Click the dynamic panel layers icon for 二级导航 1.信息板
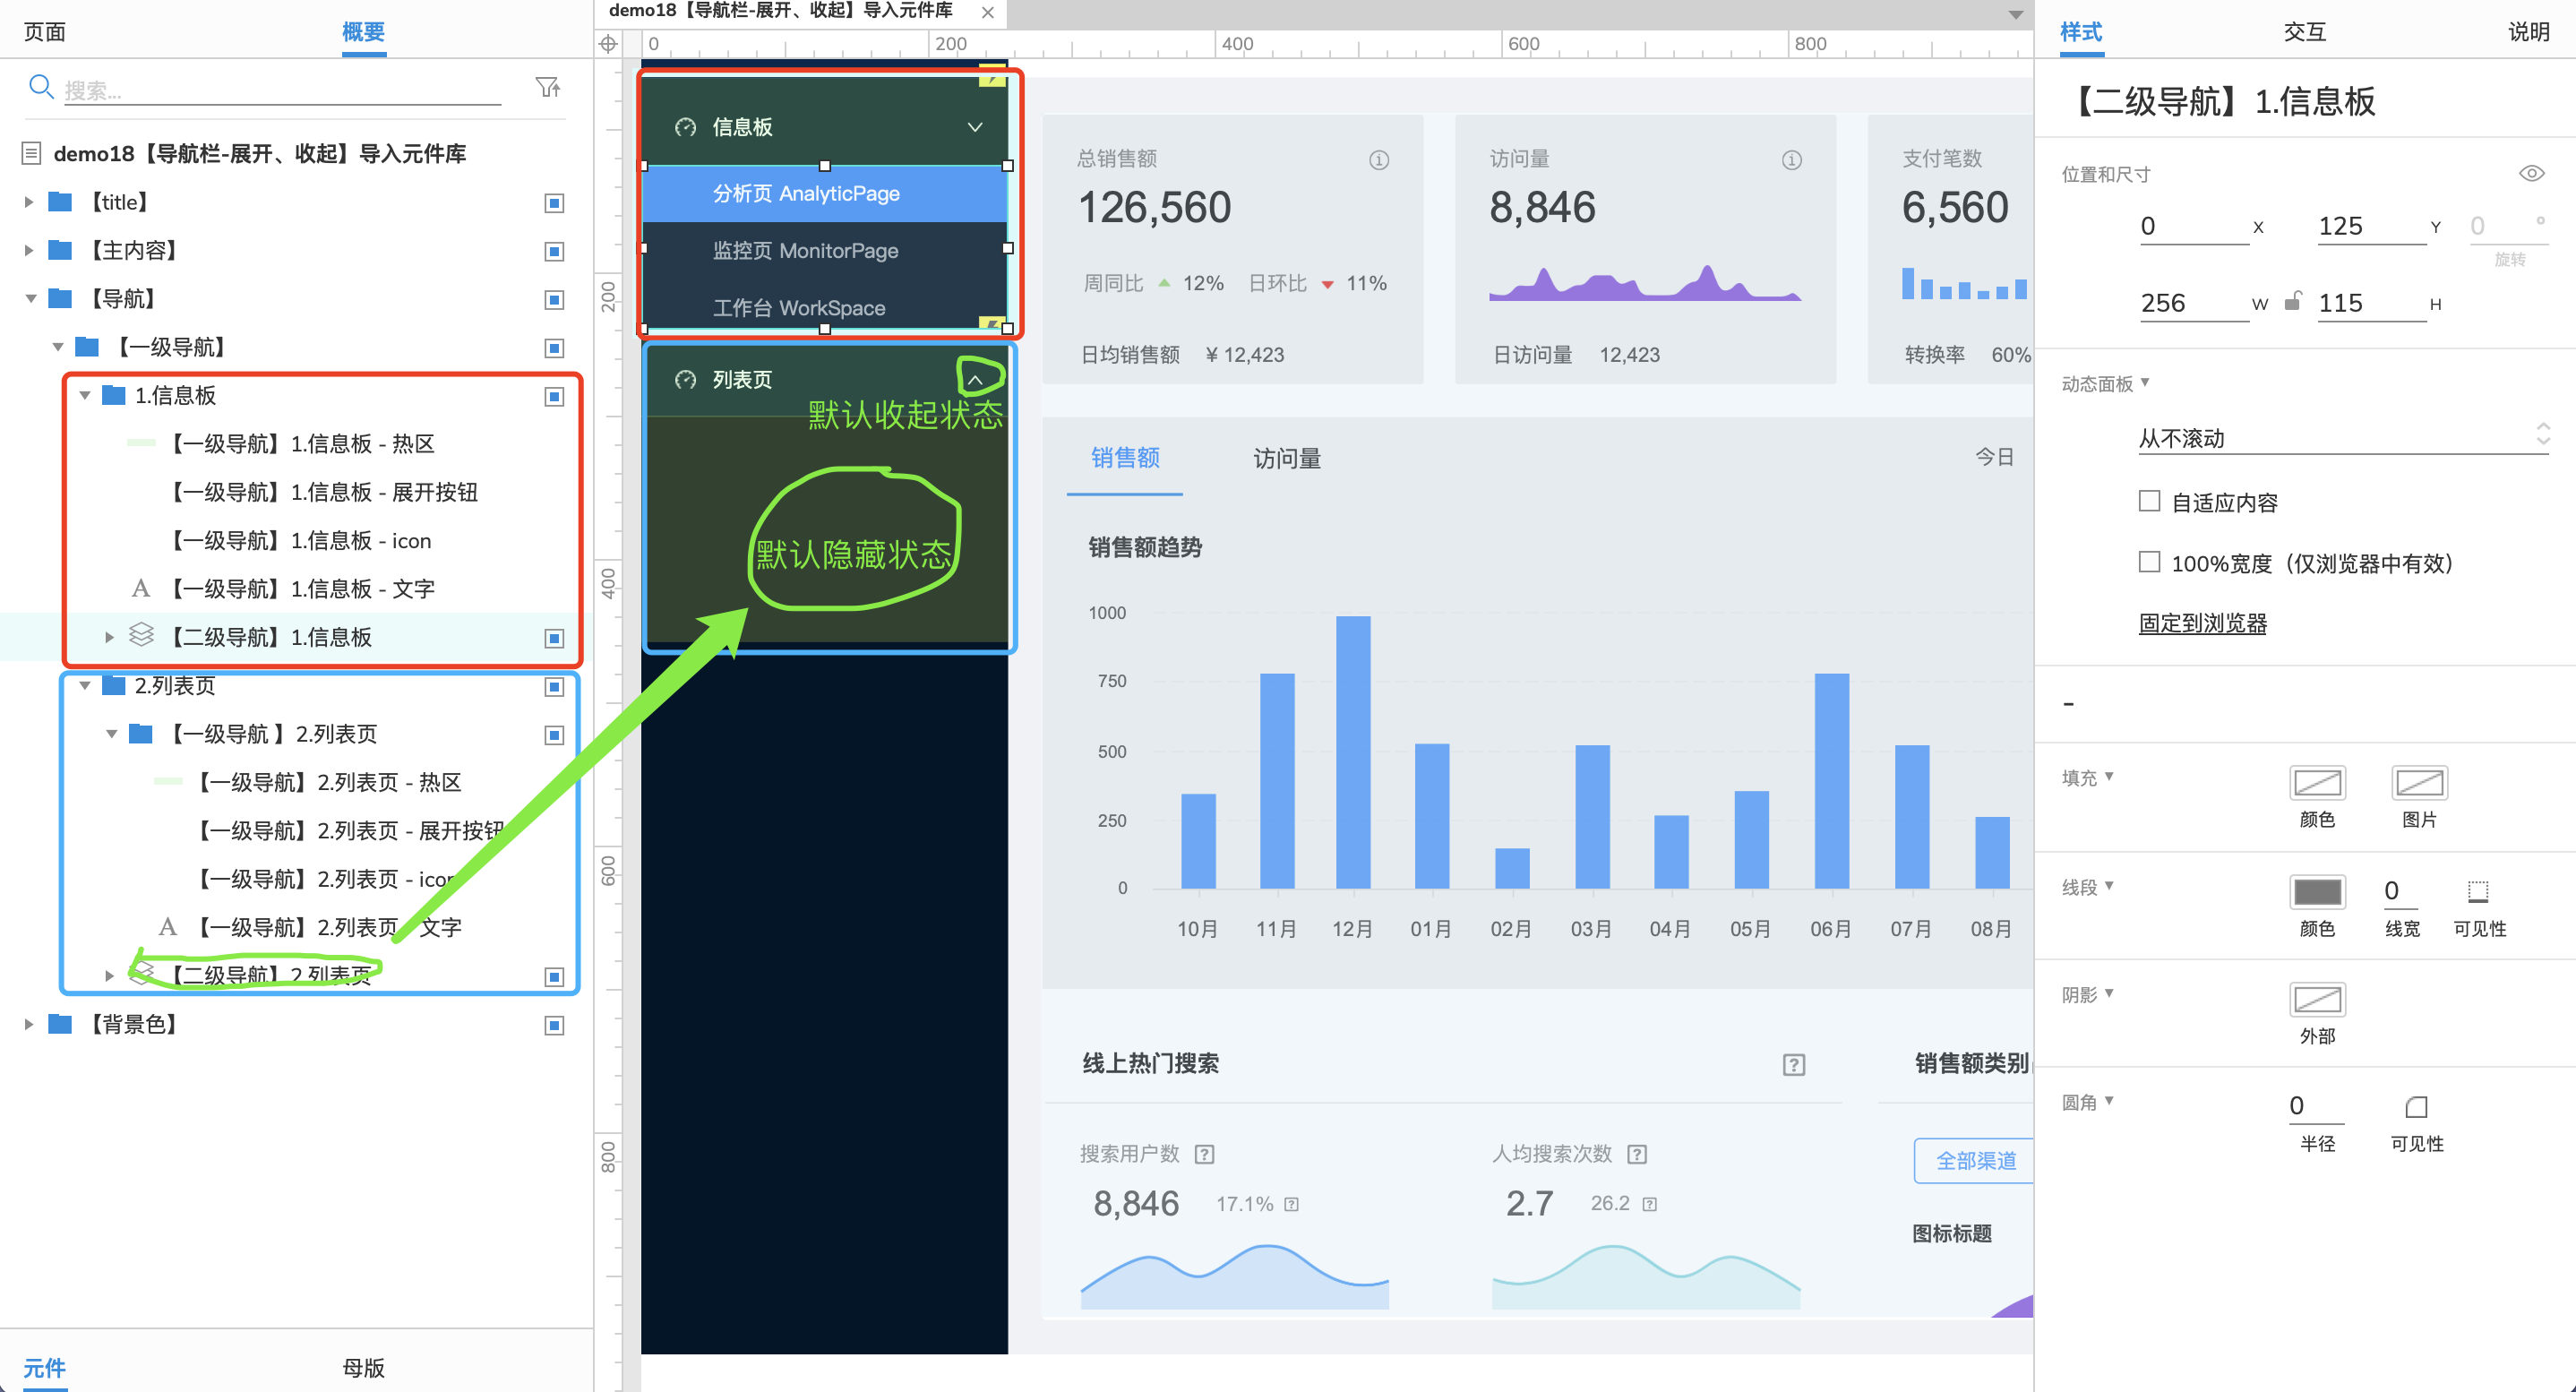This screenshot has width=2576, height=1392. [141, 635]
